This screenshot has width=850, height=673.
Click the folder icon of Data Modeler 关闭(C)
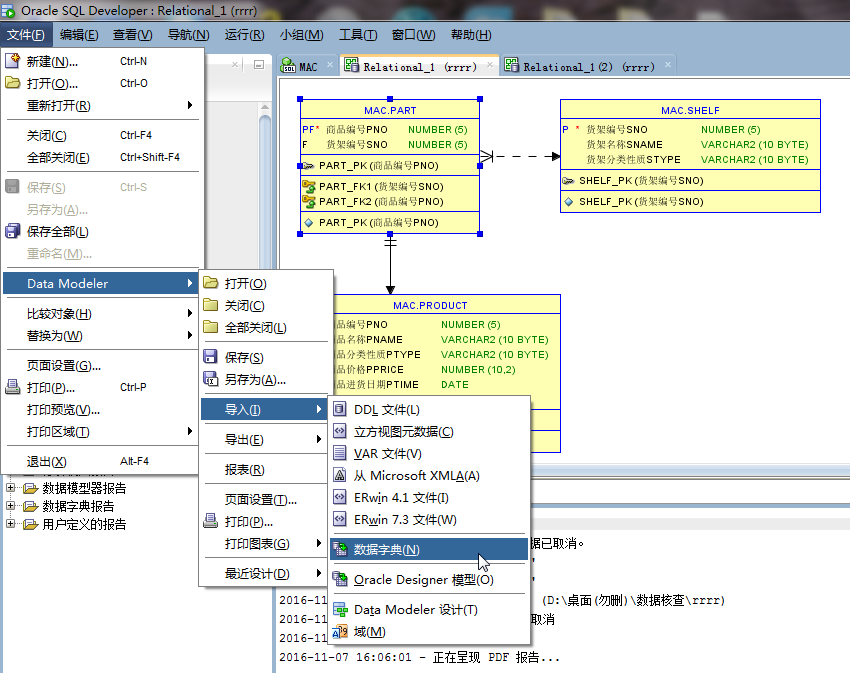click(x=210, y=305)
